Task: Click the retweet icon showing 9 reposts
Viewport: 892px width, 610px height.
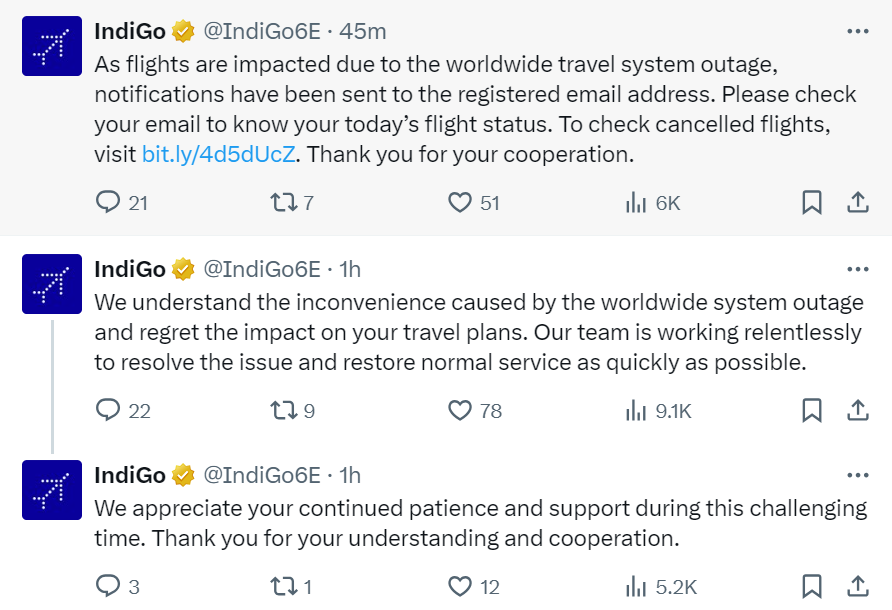Action: (x=281, y=410)
